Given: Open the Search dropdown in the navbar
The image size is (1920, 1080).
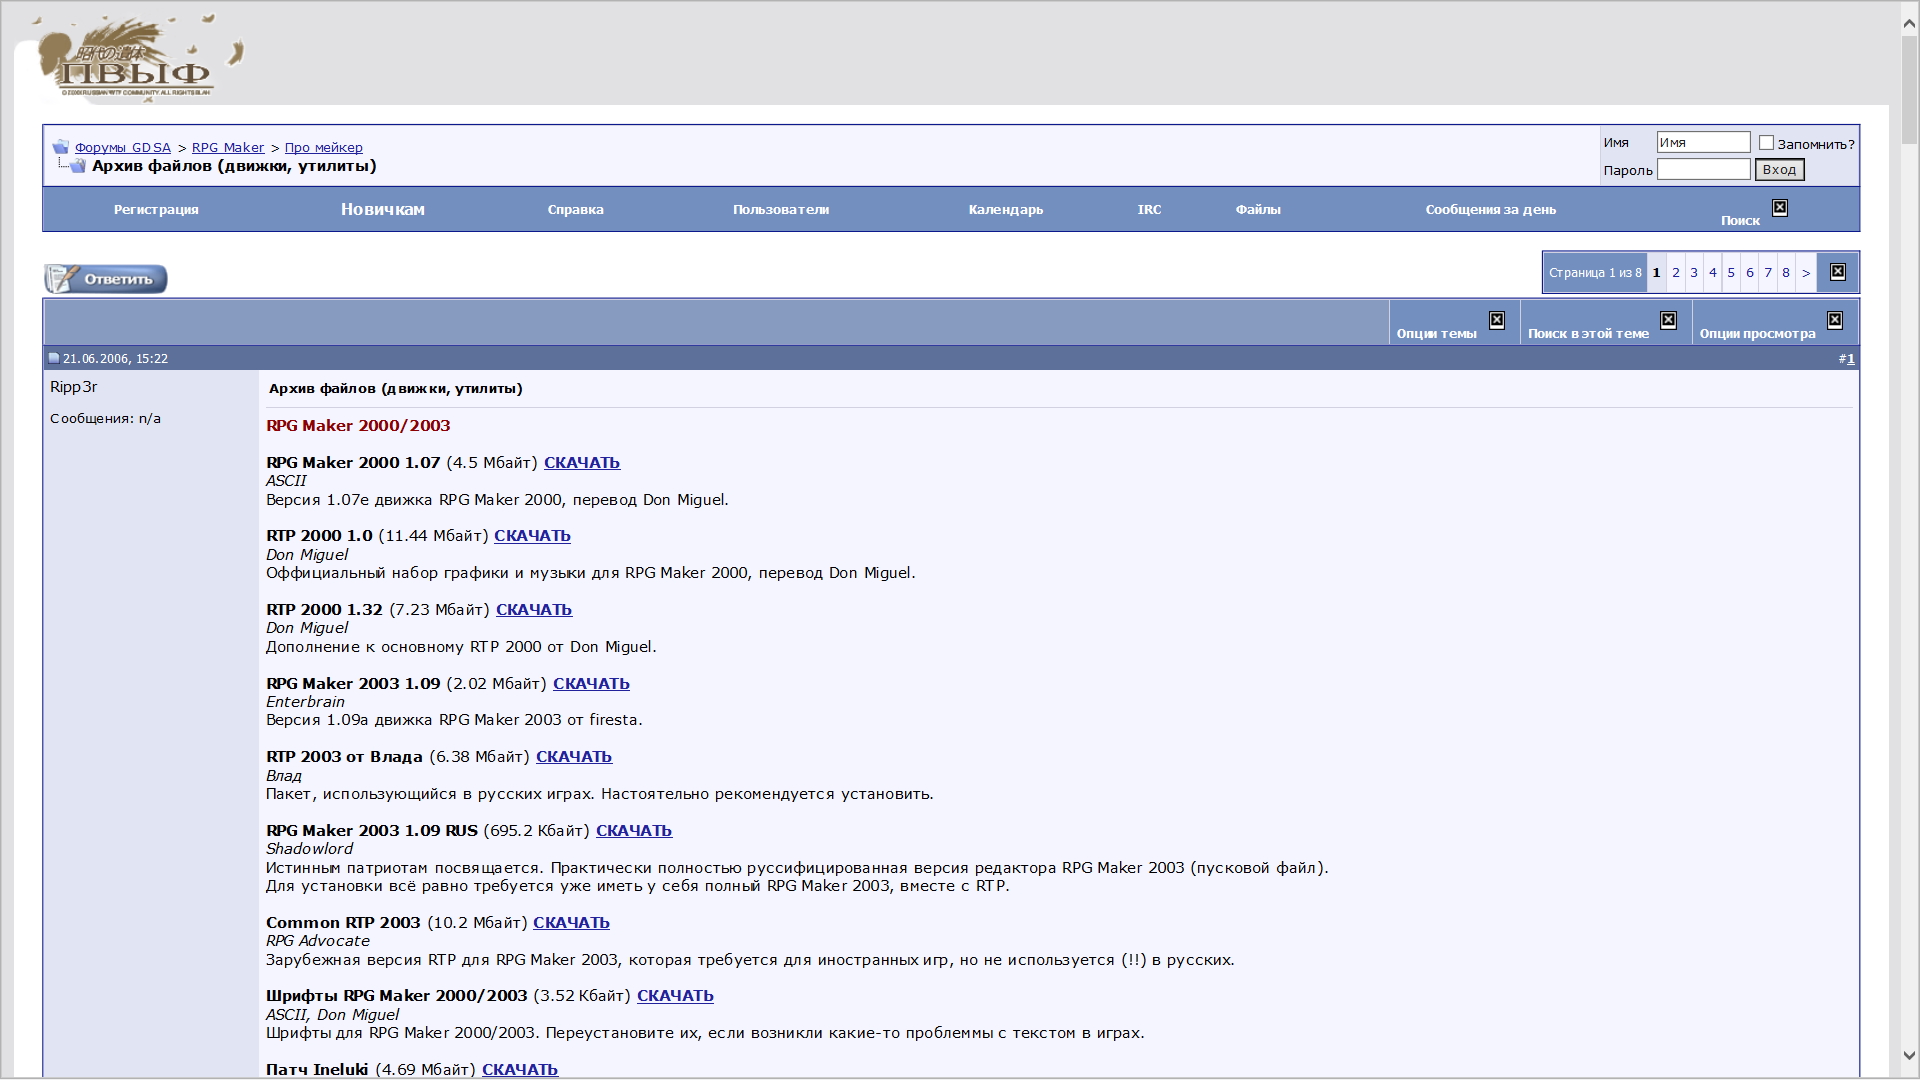Looking at the screenshot, I should pos(1740,220).
